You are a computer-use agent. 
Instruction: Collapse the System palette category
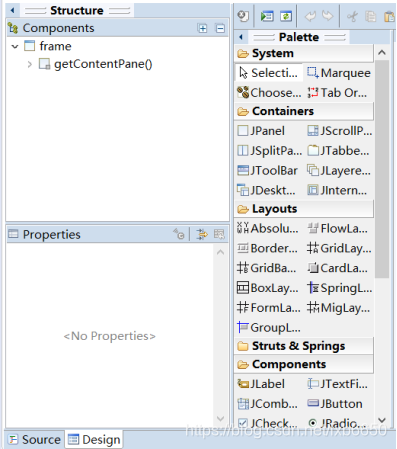[x=304, y=53]
